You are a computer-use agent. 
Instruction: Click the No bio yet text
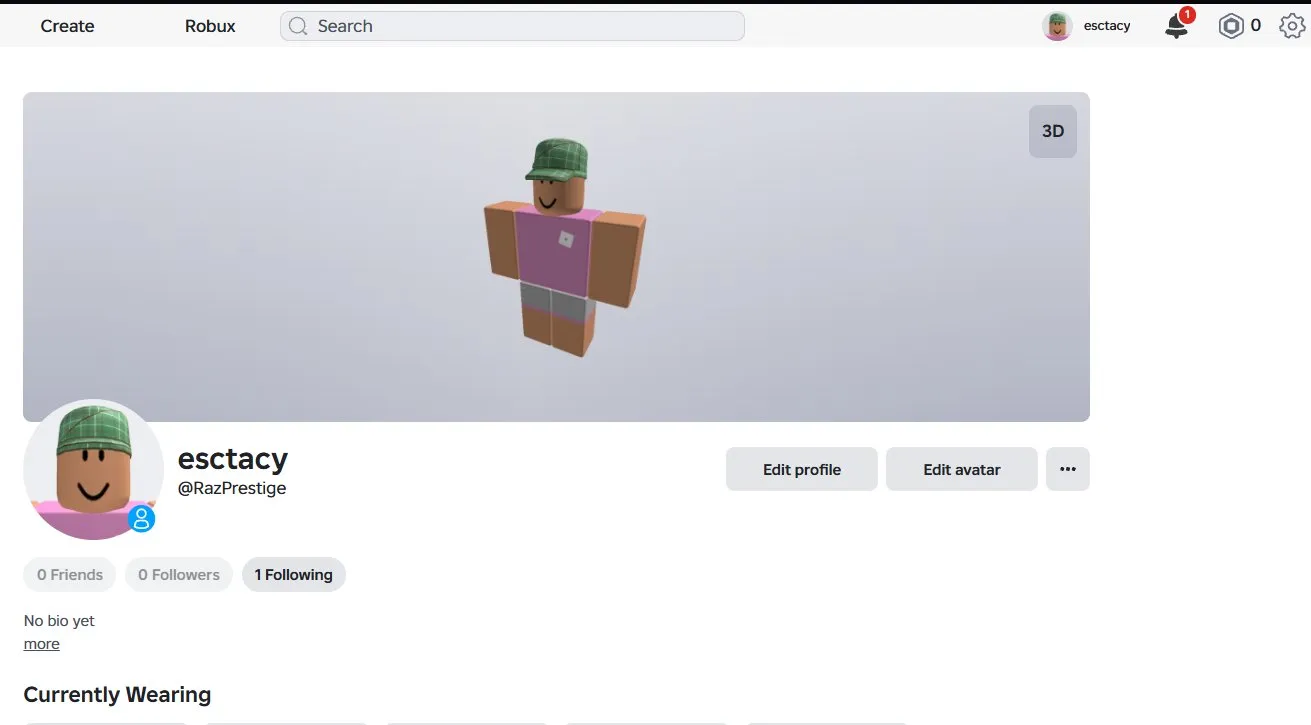pyautogui.click(x=59, y=621)
